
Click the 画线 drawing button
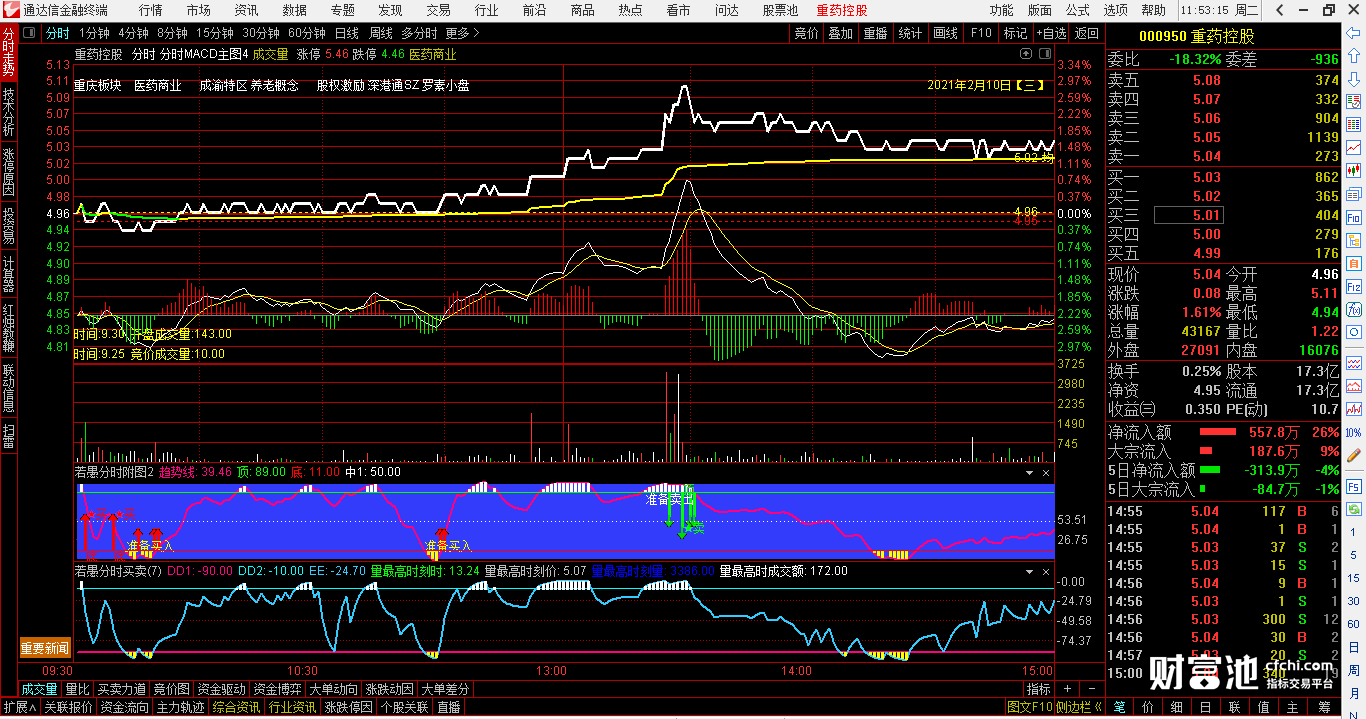(x=946, y=33)
